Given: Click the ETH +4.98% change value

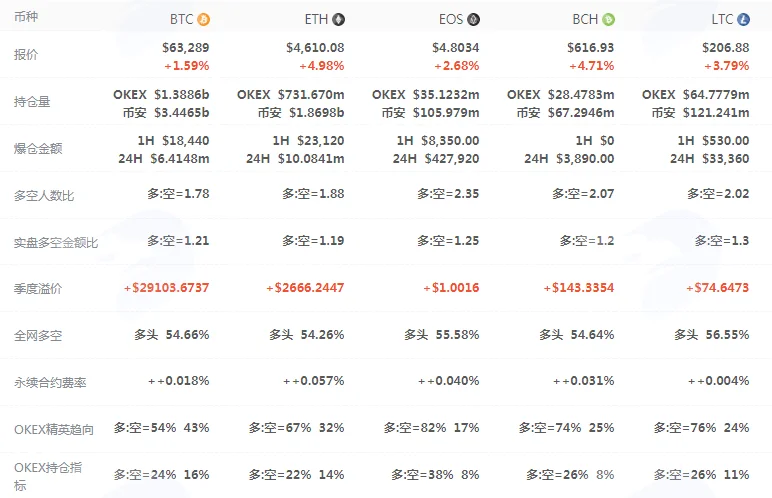Looking at the screenshot, I should tap(322, 66).
